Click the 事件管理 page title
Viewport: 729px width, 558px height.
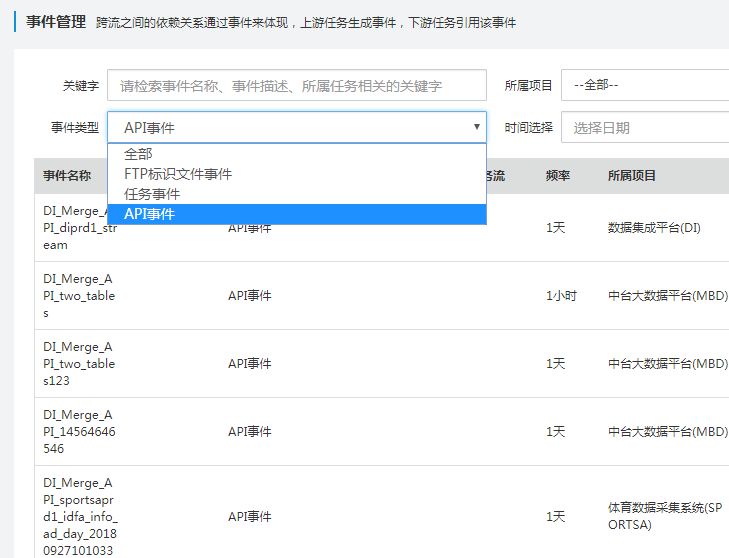56,21
